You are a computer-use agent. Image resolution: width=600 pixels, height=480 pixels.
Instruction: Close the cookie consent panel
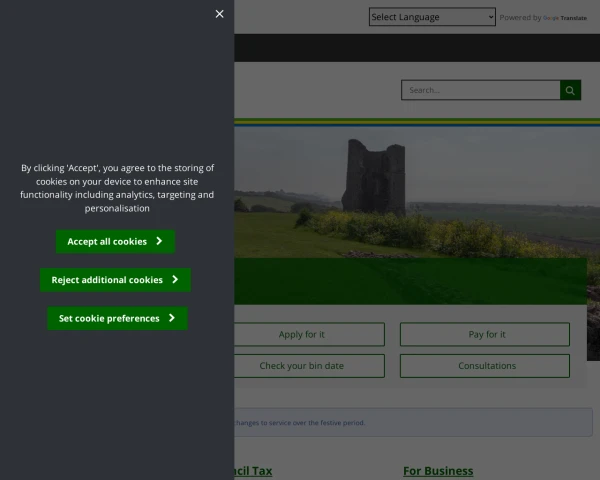coord(219,14)
